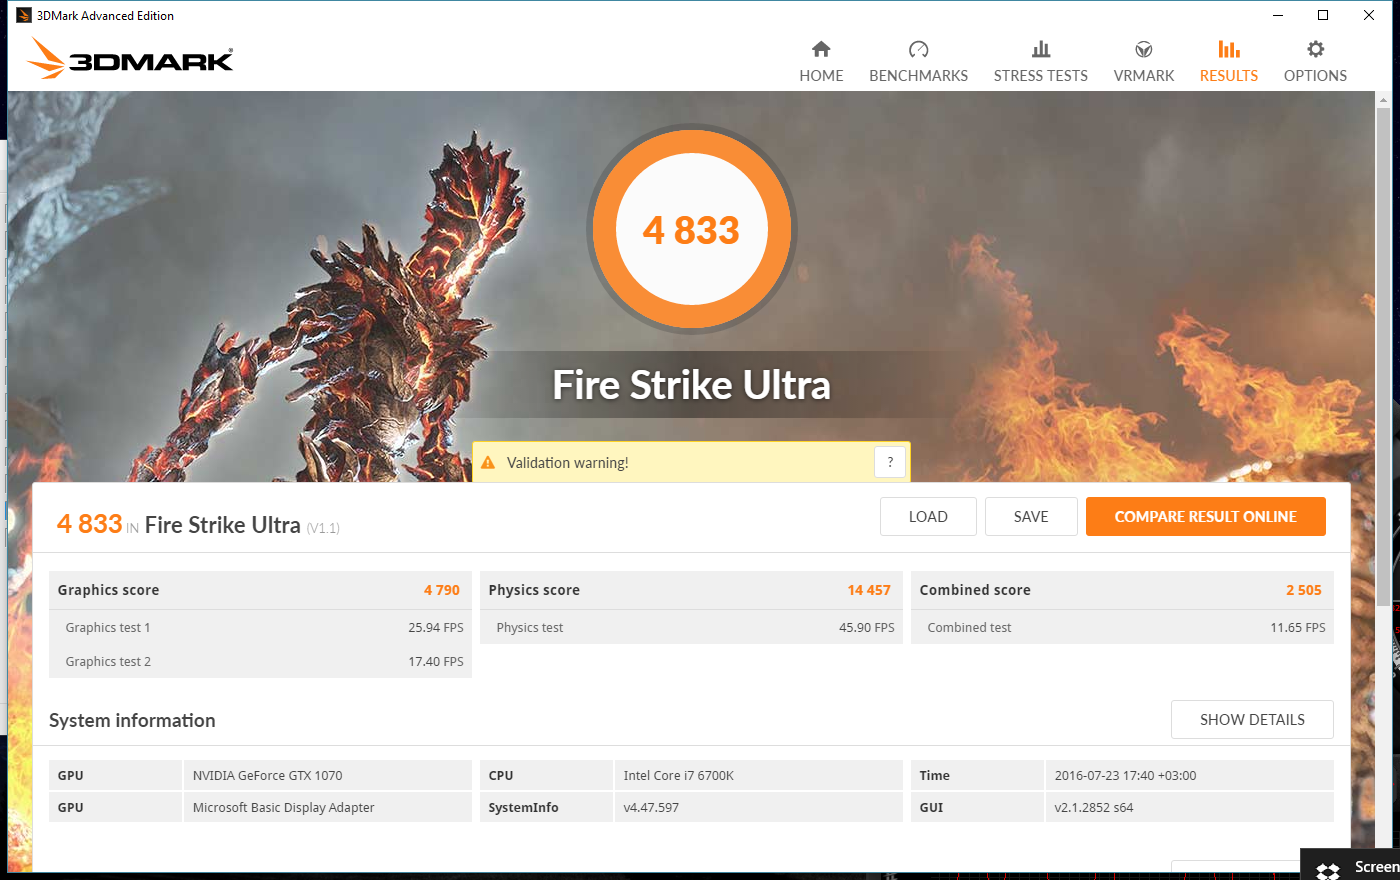Click the Dropbox icon in the notification
Viewport: 1400px width, 880px height.
point(1328,871)
